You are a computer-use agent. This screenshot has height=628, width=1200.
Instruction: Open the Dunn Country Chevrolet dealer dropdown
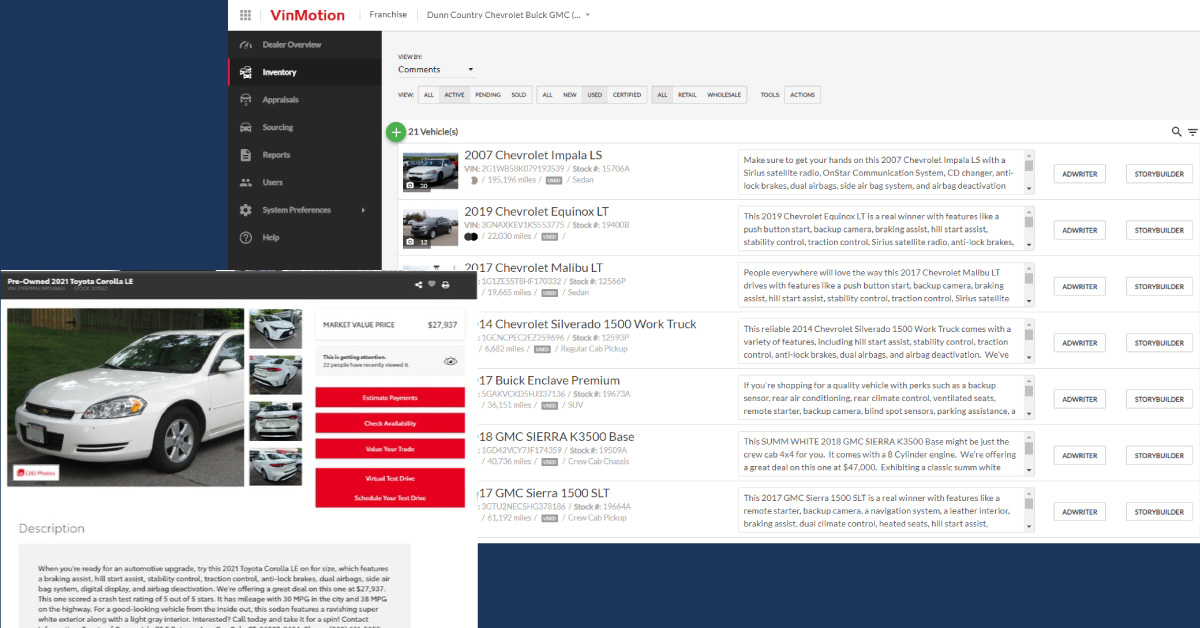click(509, 15)
